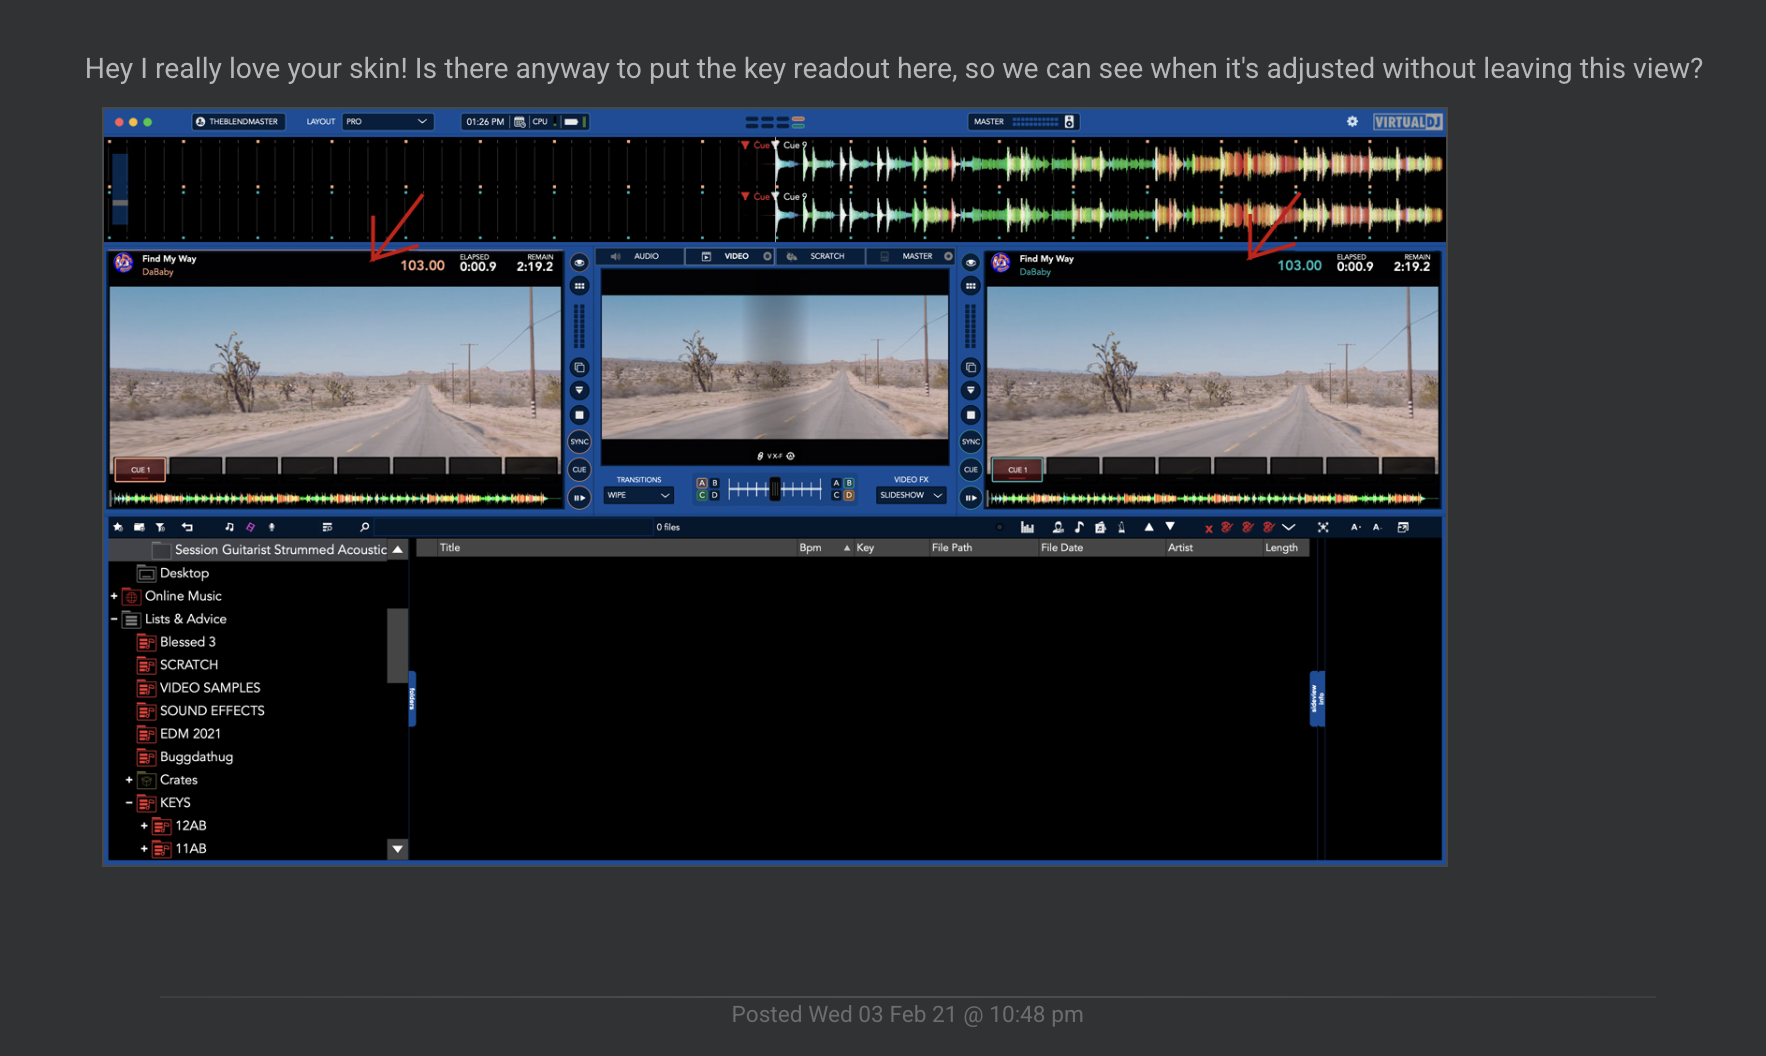The width and height of the screenshot is (1766, 1056).
Task: Click the left deck SYNC button
Action: (579, 442)
